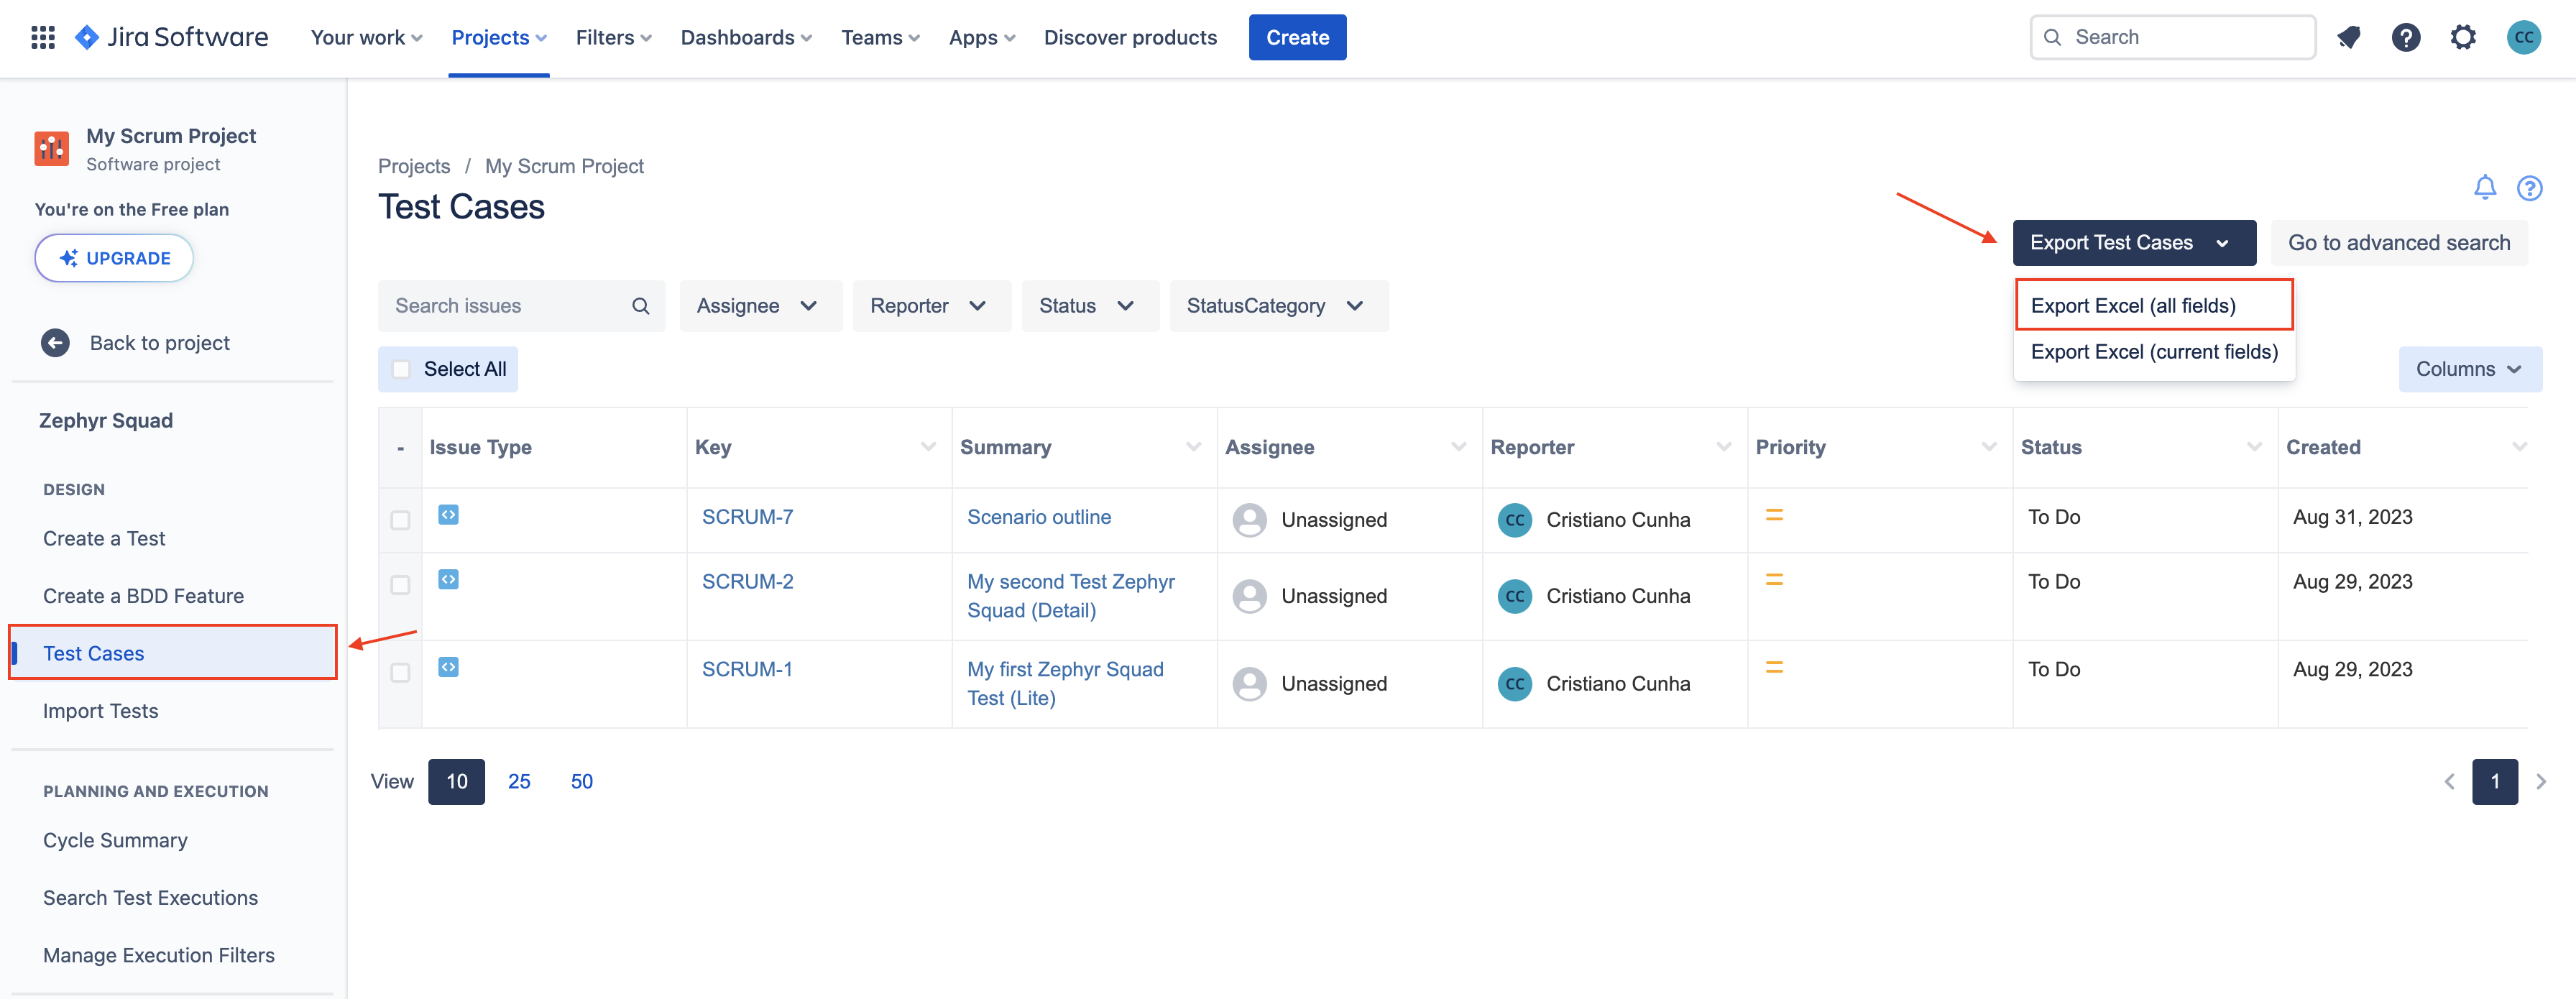Click the priority icon in SCRUM-2 row
The width and height of the screenshot is (2576, 999).
click(1774, 580)
